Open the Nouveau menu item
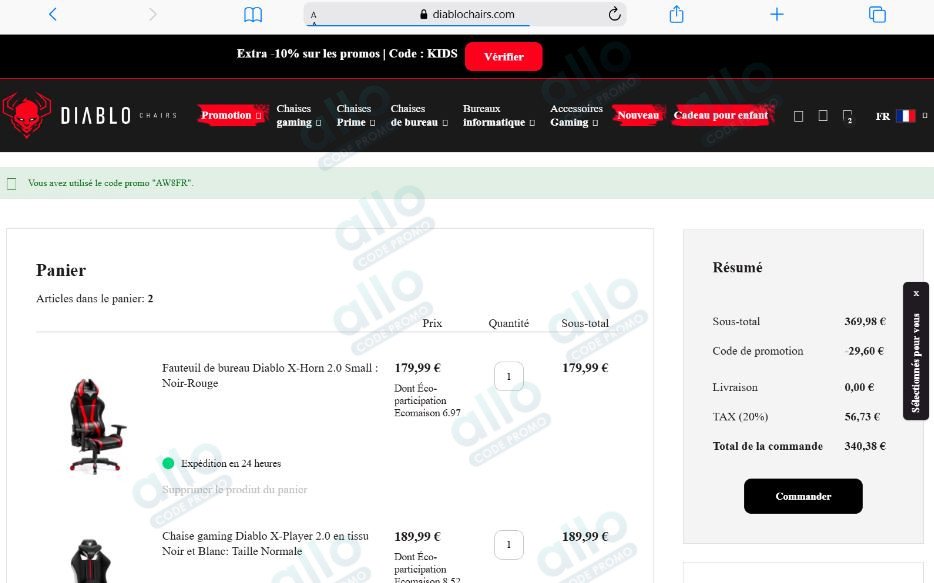 (638, 115)
